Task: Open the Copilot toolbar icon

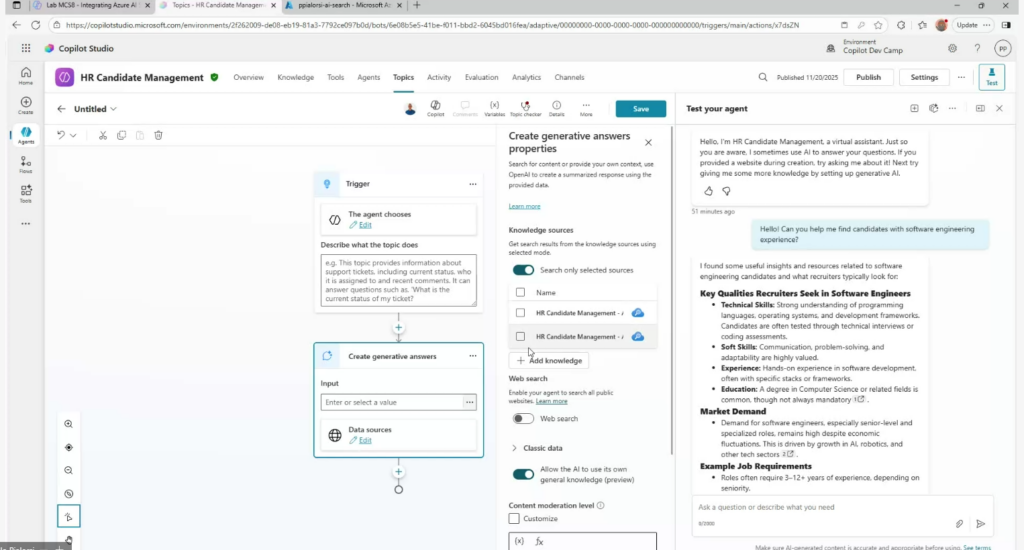Action: (x=436, y=108)
